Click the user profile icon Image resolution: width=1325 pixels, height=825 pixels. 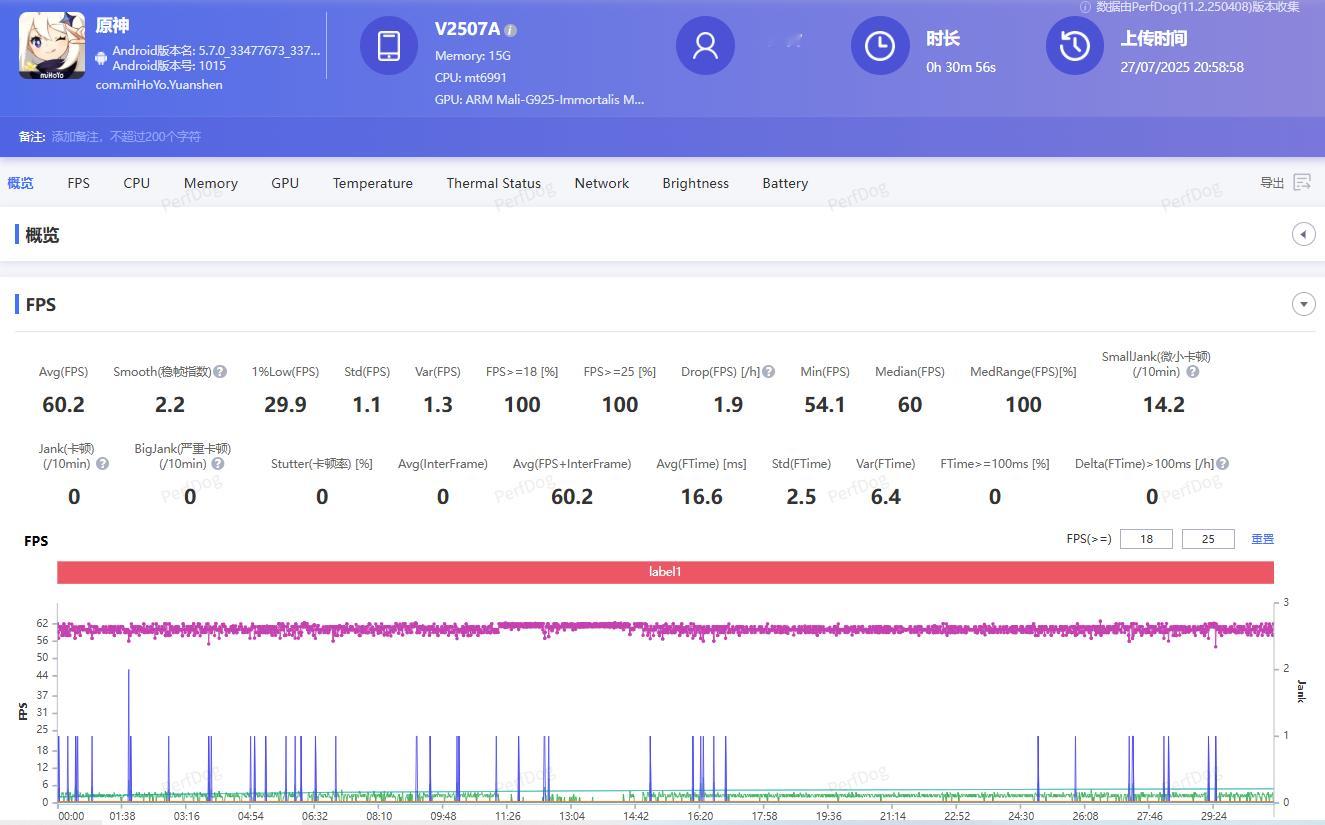tap(705, 46)
